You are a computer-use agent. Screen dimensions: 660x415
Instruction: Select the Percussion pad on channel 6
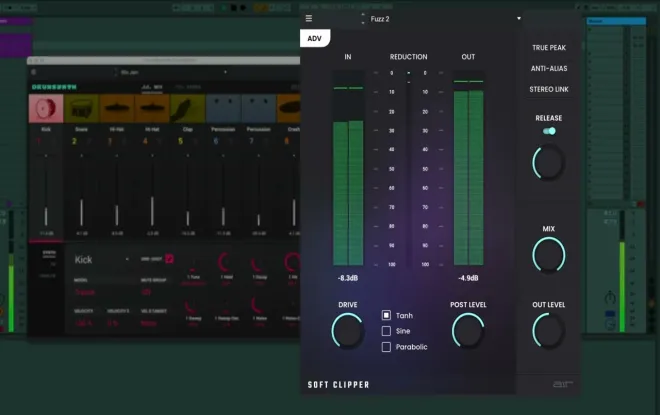223,109
